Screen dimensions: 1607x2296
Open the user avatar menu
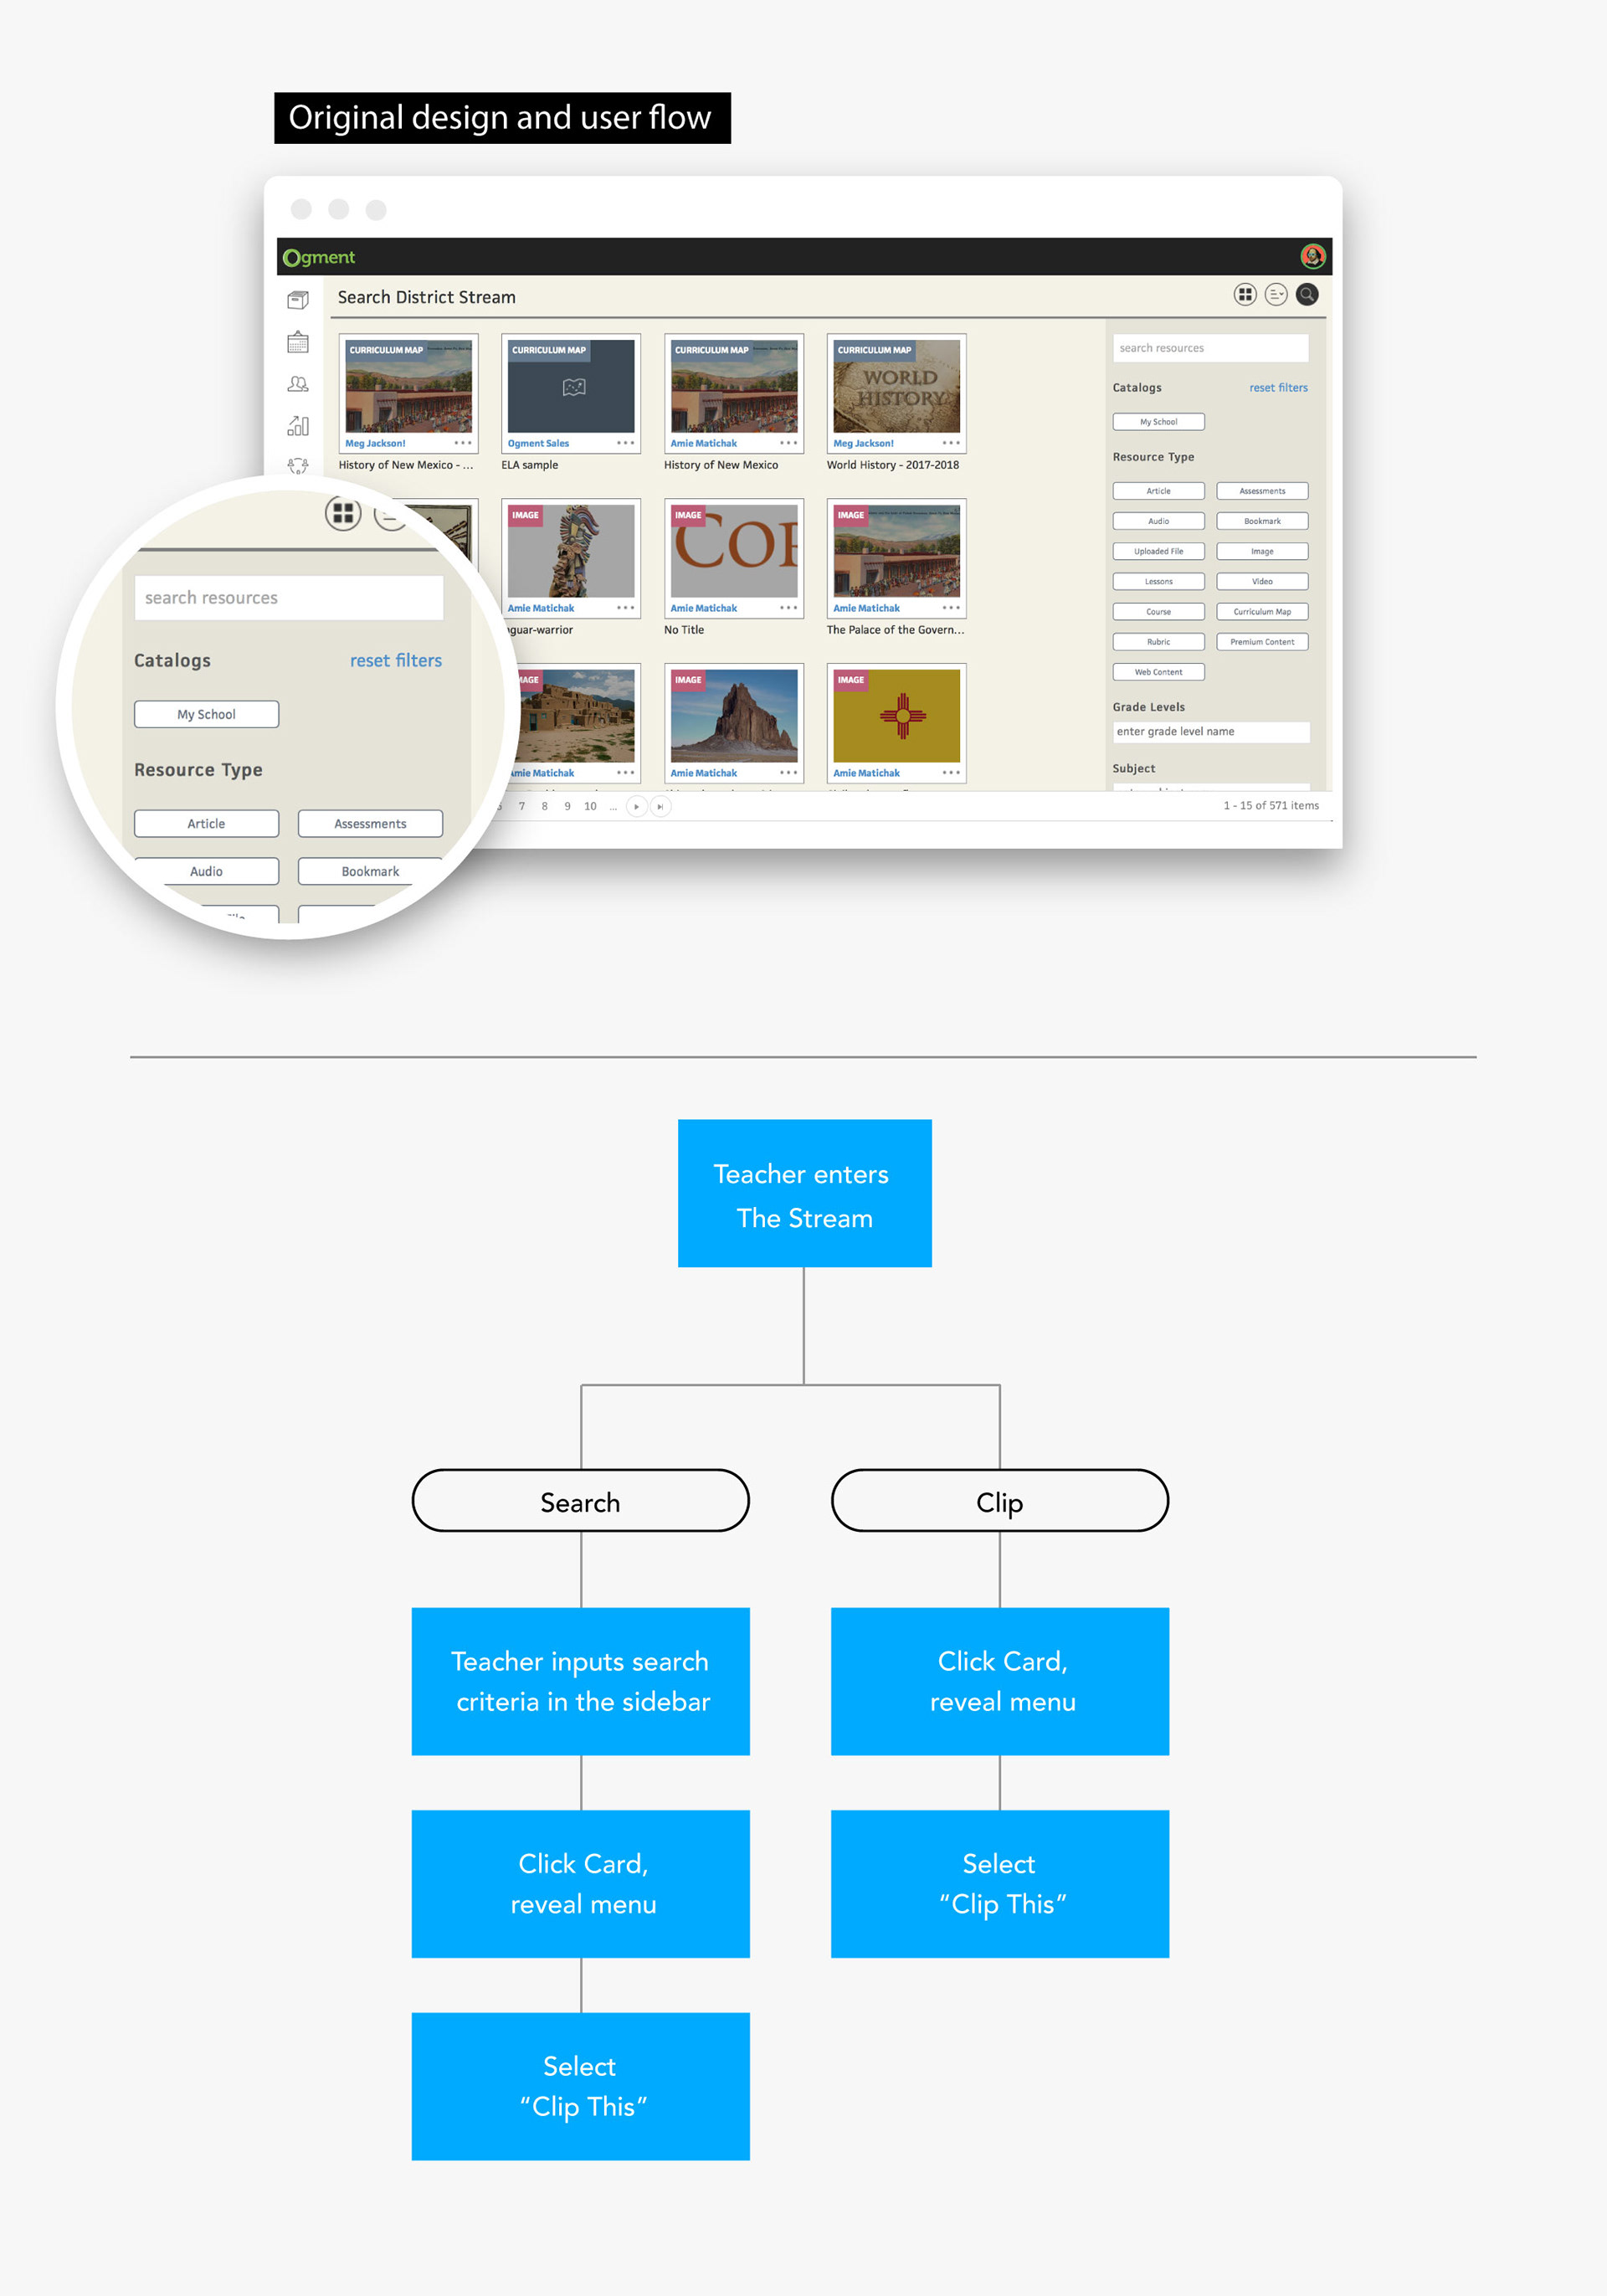click(x=1312, y=256)
